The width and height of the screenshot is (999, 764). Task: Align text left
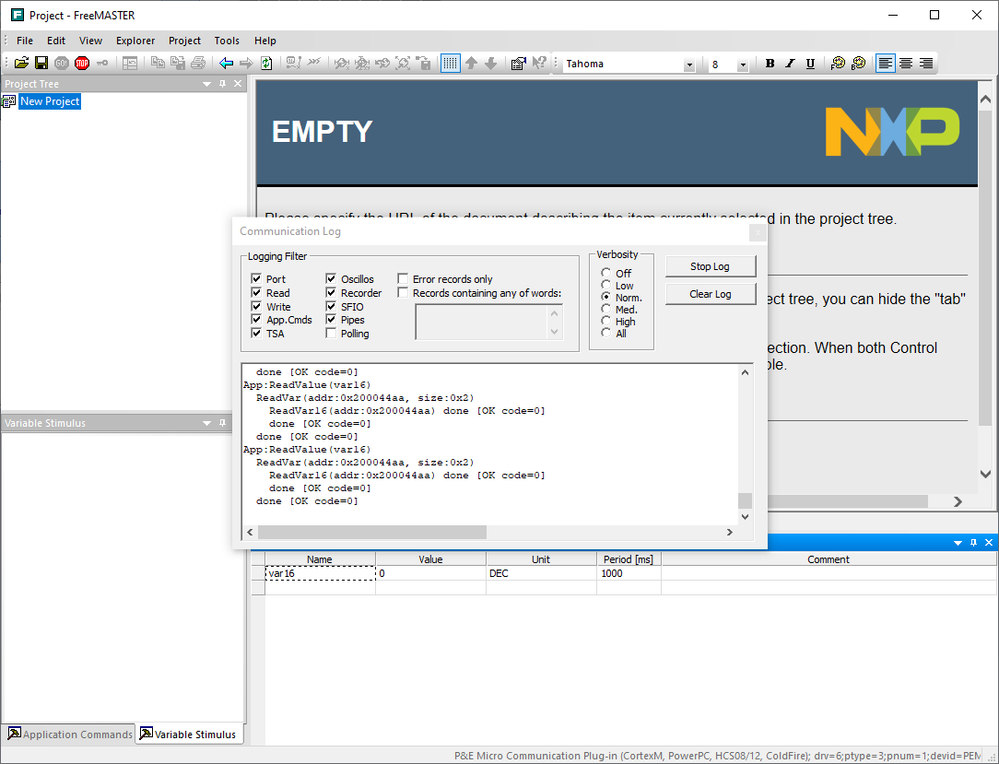pyautogui.click(x=885, y=63)
